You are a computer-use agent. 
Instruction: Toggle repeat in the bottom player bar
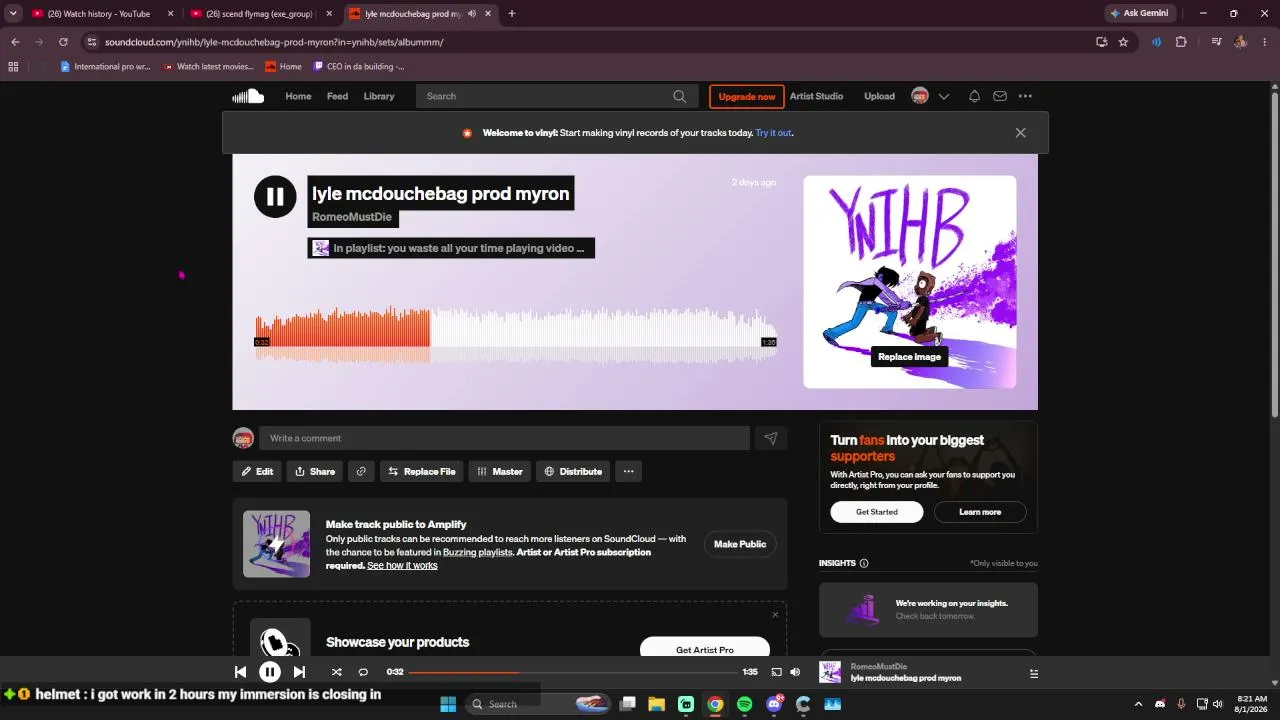363,672
